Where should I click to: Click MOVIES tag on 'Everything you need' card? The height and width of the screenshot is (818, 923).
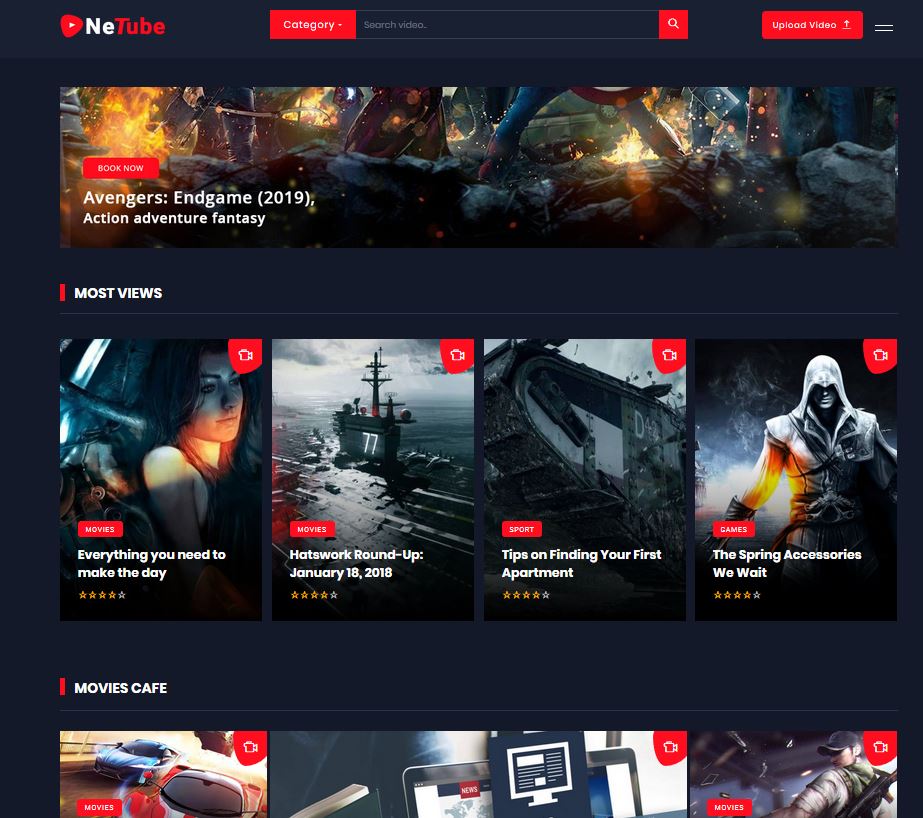point(100,530)
